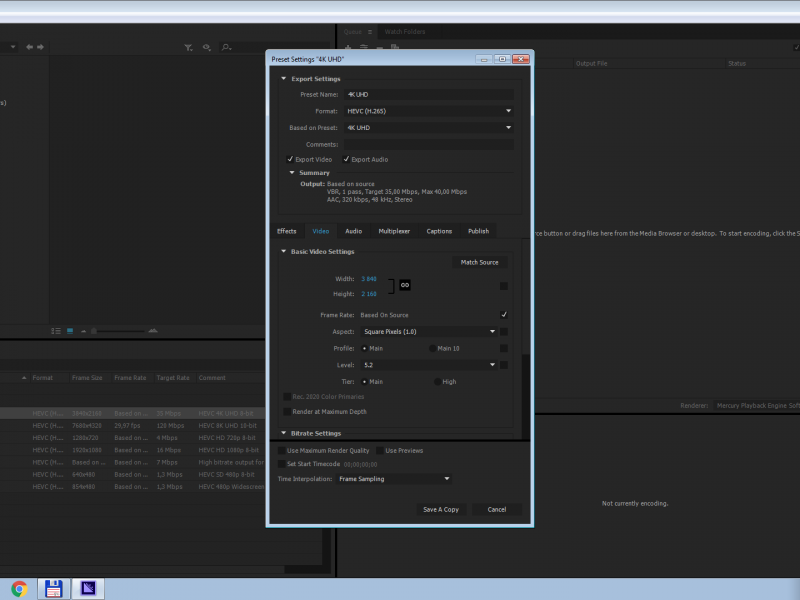Toggle the Export Video checkbox
Screen dimensions: 800x600
click(x=290, y=159)
